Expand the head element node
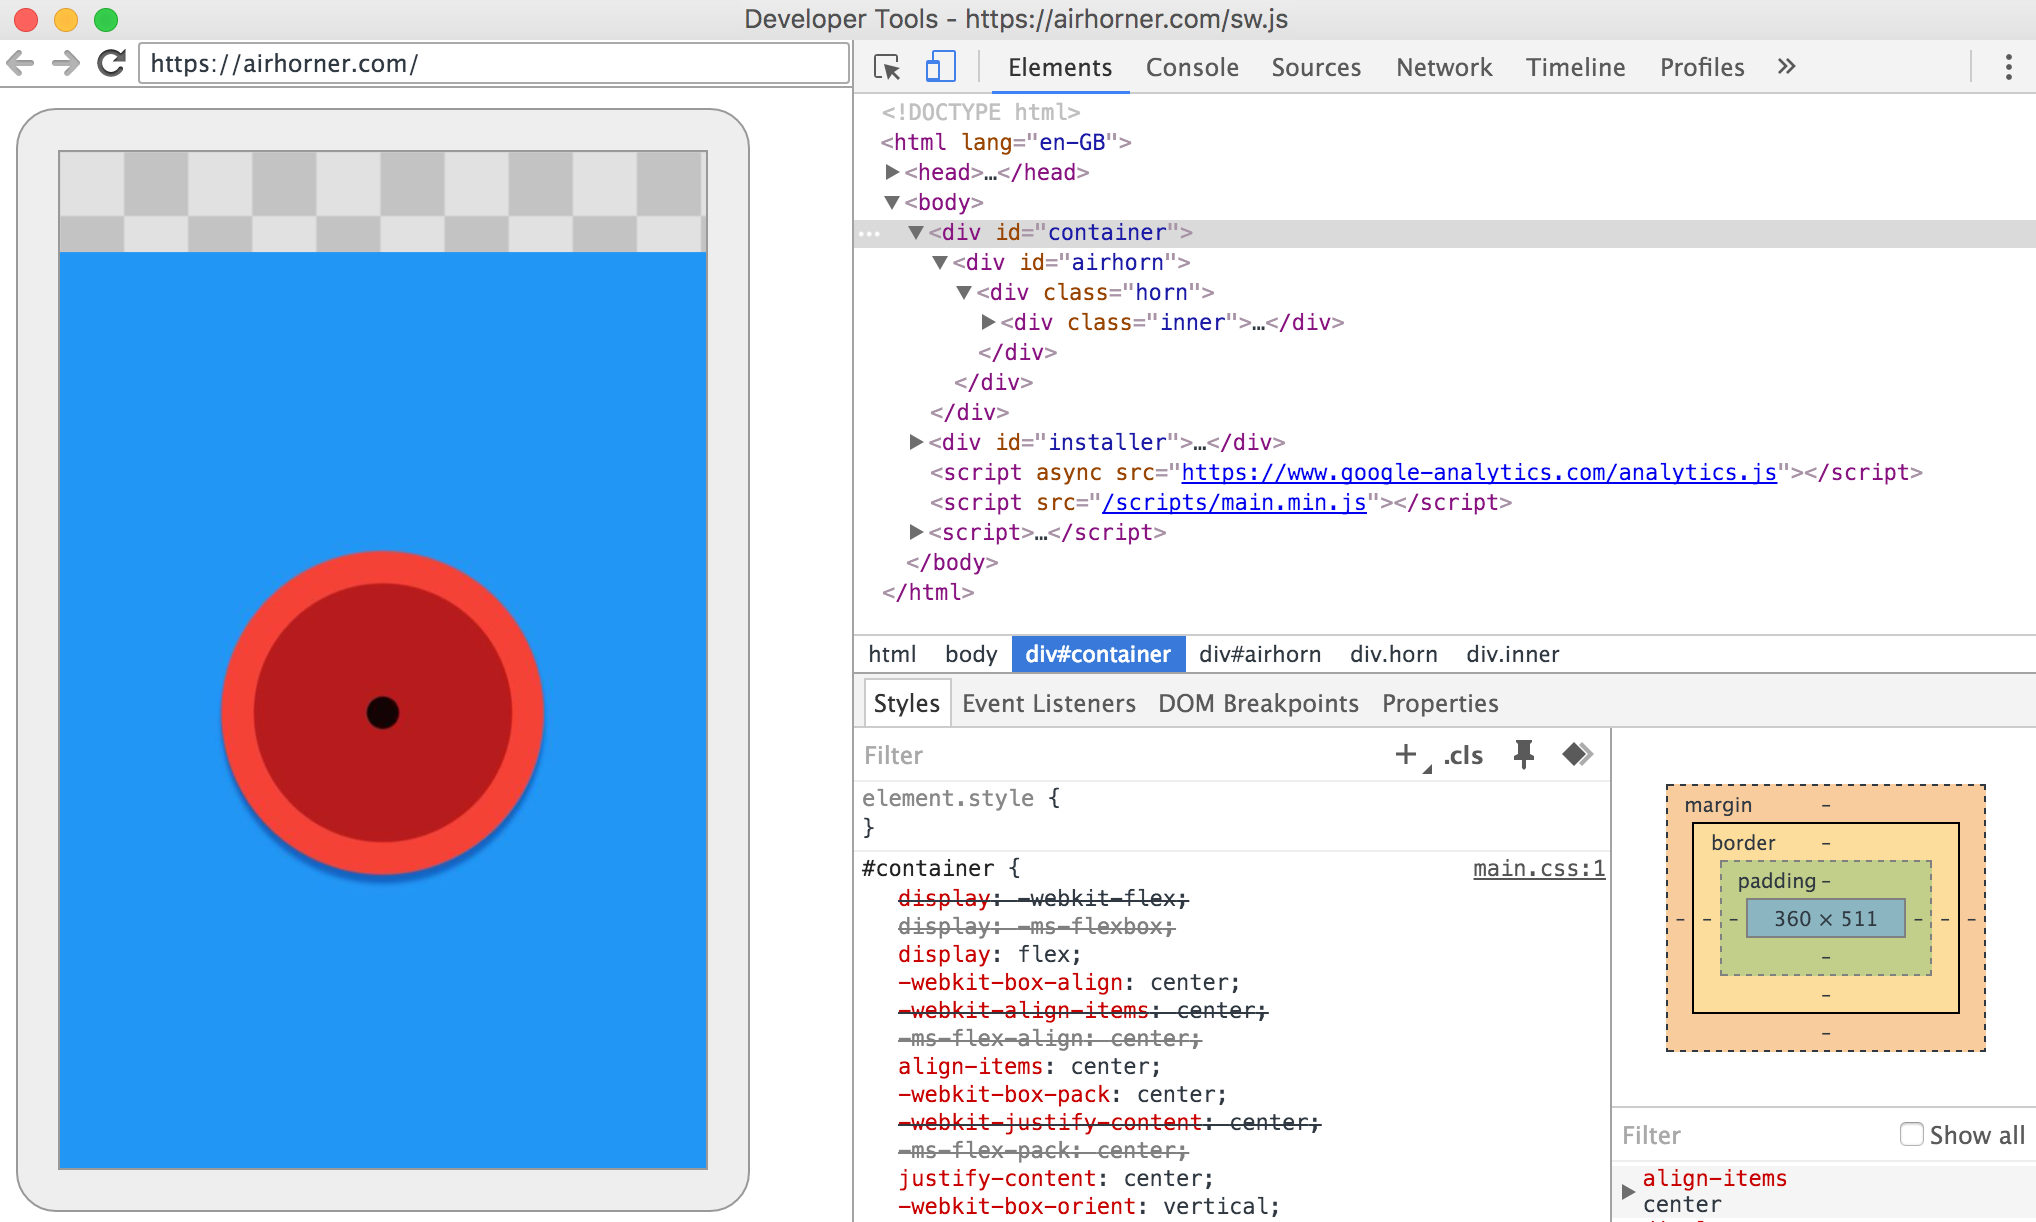This screenshot has width=2036, height=1222. click(x=892, y=172)
